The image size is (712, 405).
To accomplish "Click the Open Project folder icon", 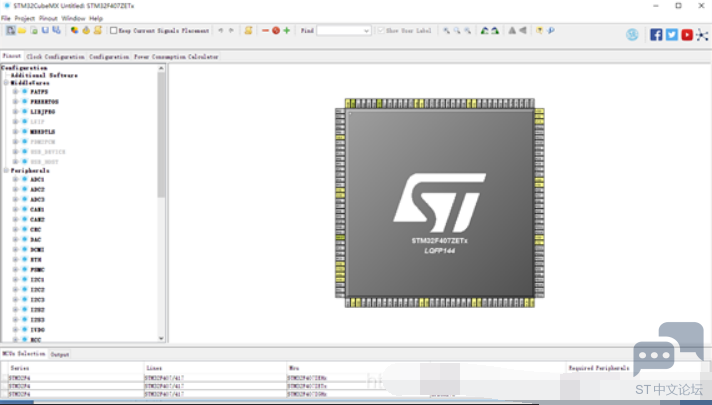I will [x=22, y=30].
